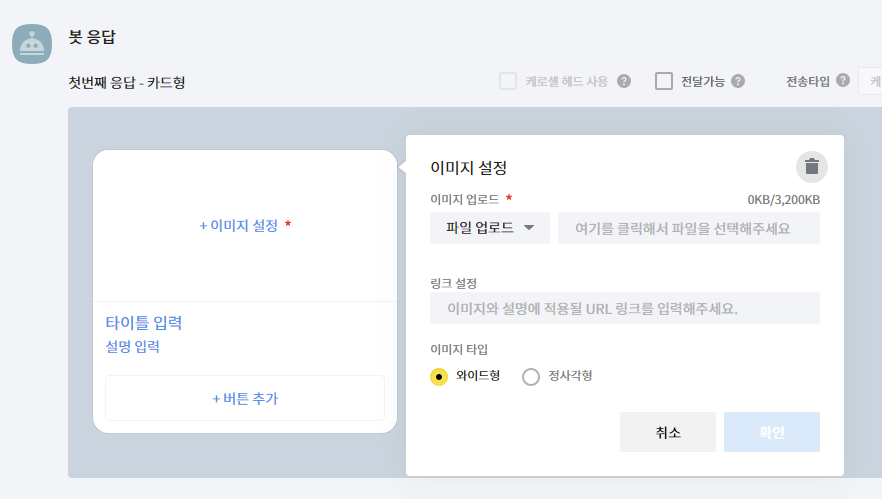Click the 0KB/3,200KB file size text
The image size is (882, 499).
(784, 200)
